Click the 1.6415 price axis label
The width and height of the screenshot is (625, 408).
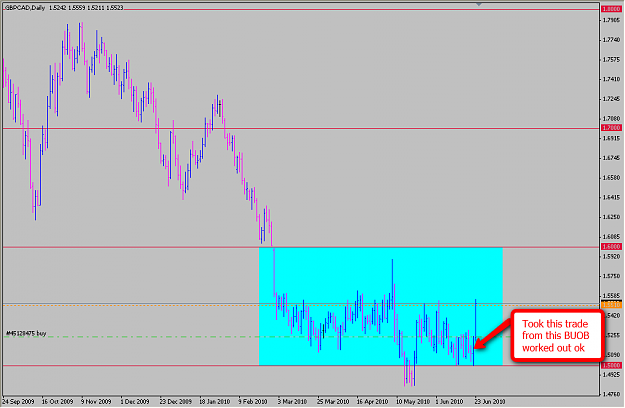coord(612,197)
